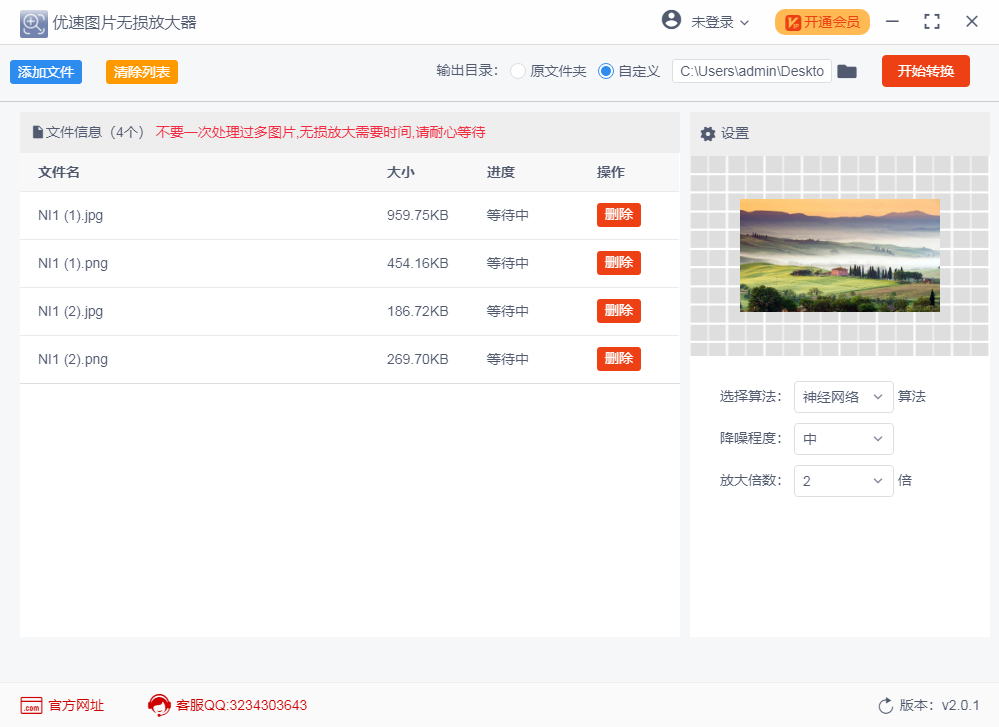The height and width of the screenshot is (727, 999).
Task: Click the 清除列表 clear list button
Action: 141,72
